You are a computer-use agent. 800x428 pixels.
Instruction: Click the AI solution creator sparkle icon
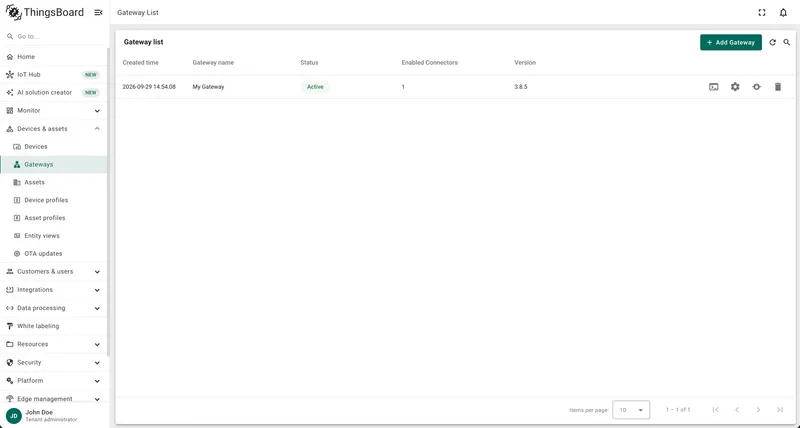[x=10, y=92]
